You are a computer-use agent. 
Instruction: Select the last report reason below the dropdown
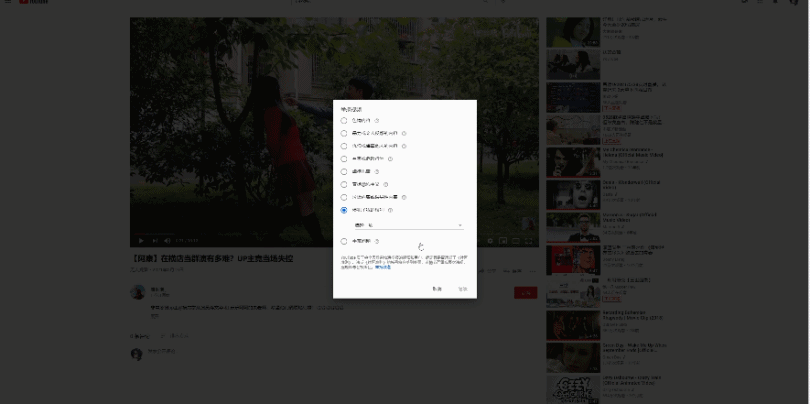click(344, 241)
